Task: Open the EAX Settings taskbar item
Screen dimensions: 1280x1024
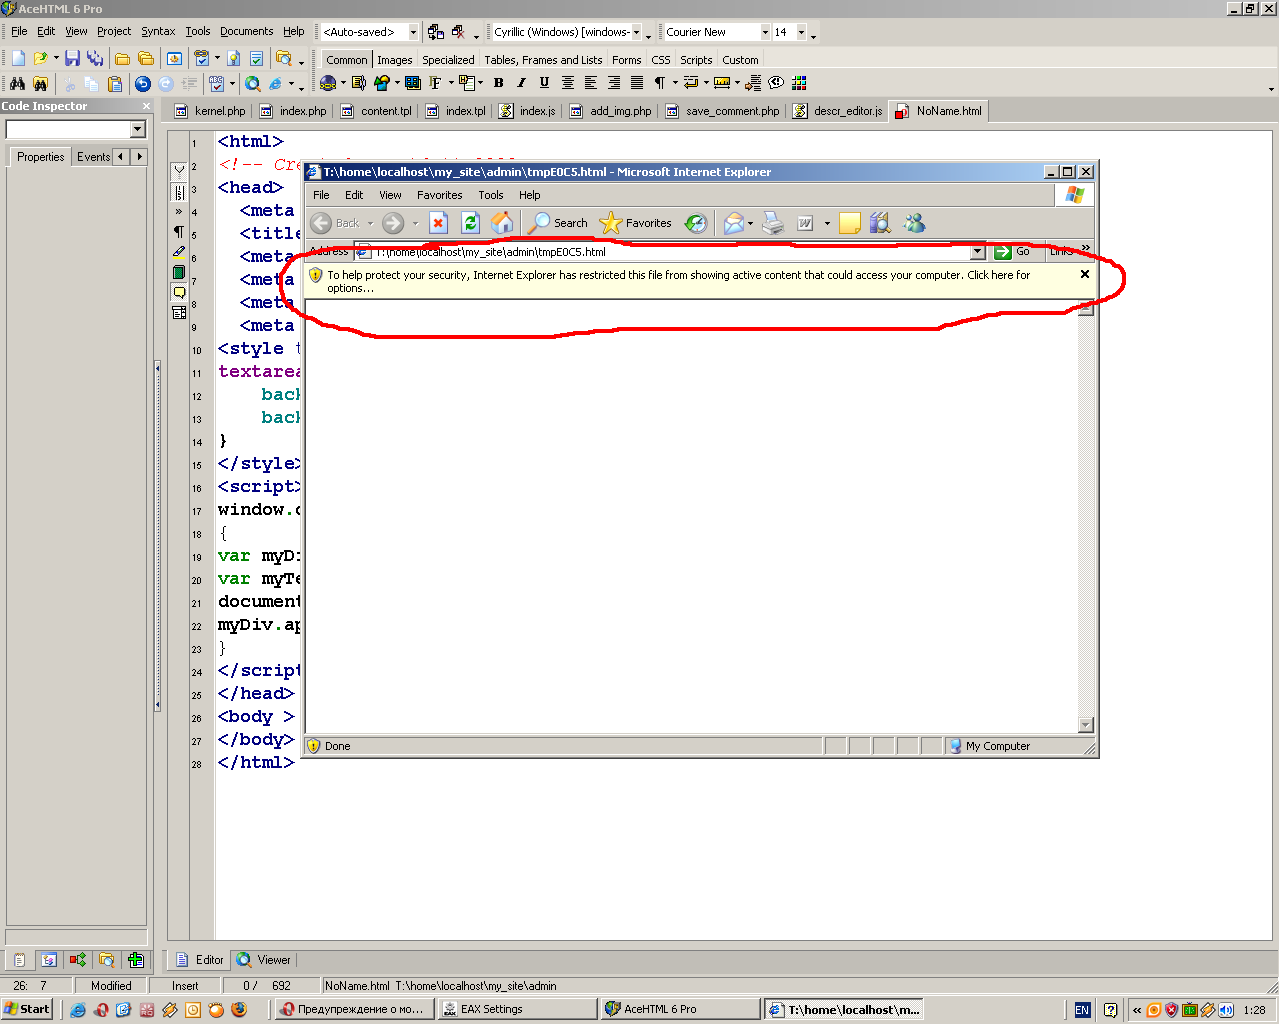Action: coord(517,1009)
